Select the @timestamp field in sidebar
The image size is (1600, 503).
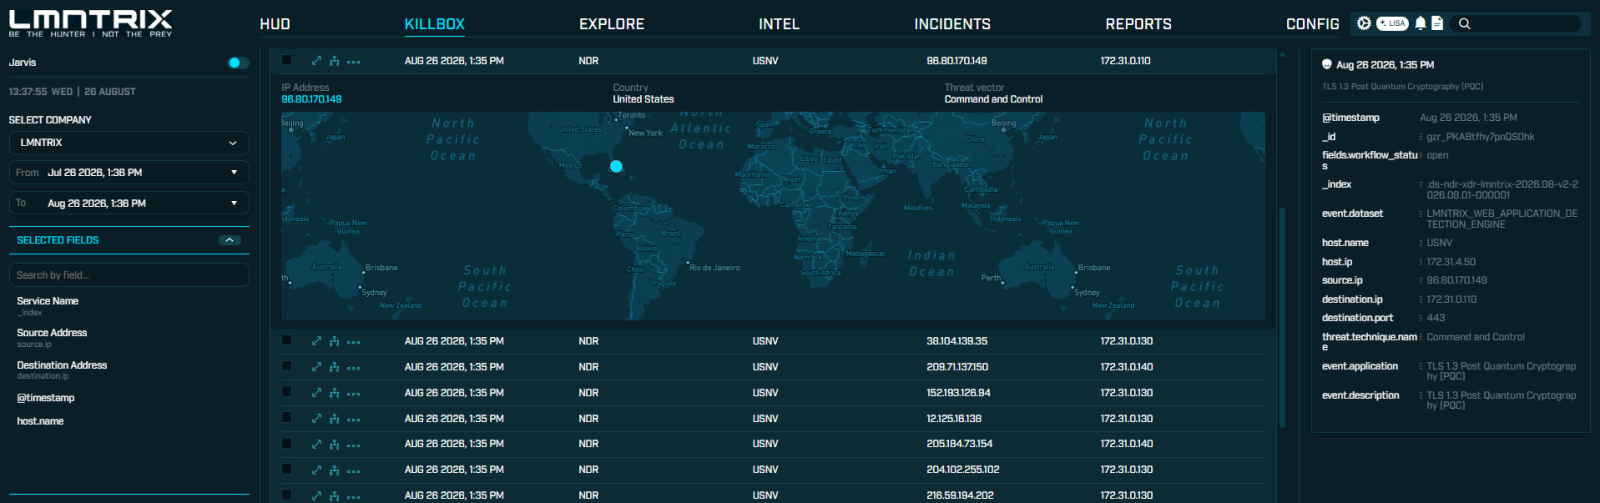46,398
